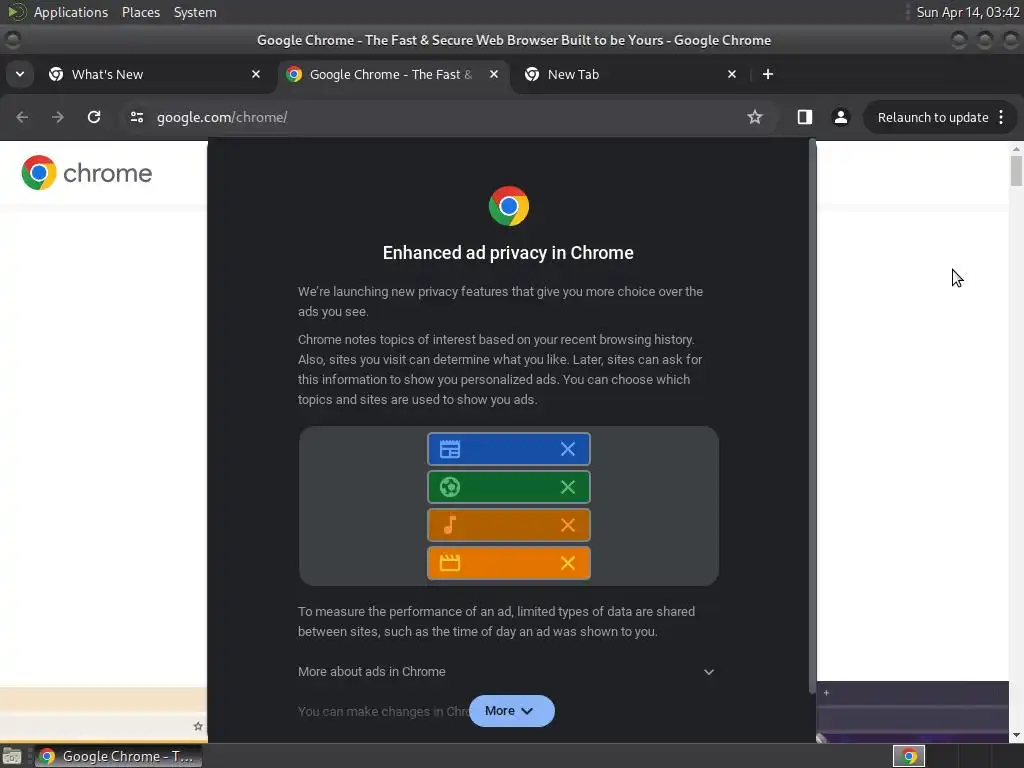Click the address bar URL google.com/chrome/

[x=222, y=118]
